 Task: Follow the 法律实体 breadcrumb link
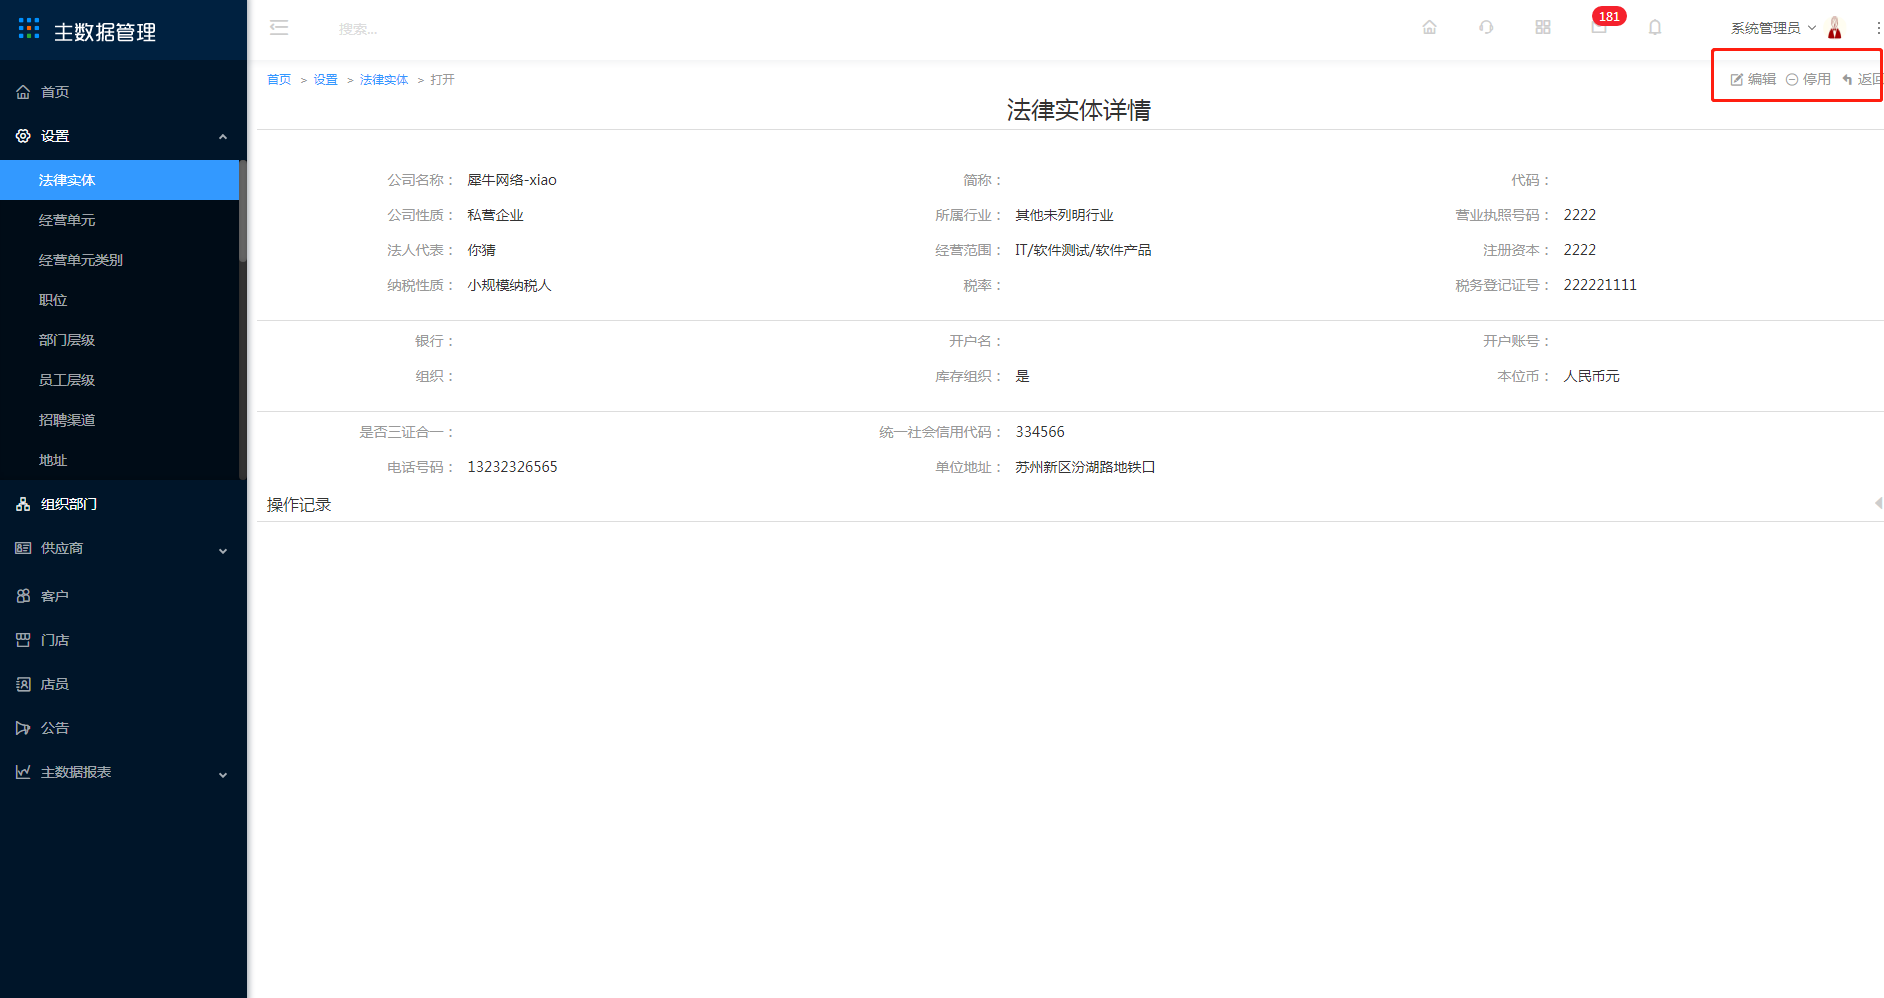pyautogui.click(x=384, y=80)
